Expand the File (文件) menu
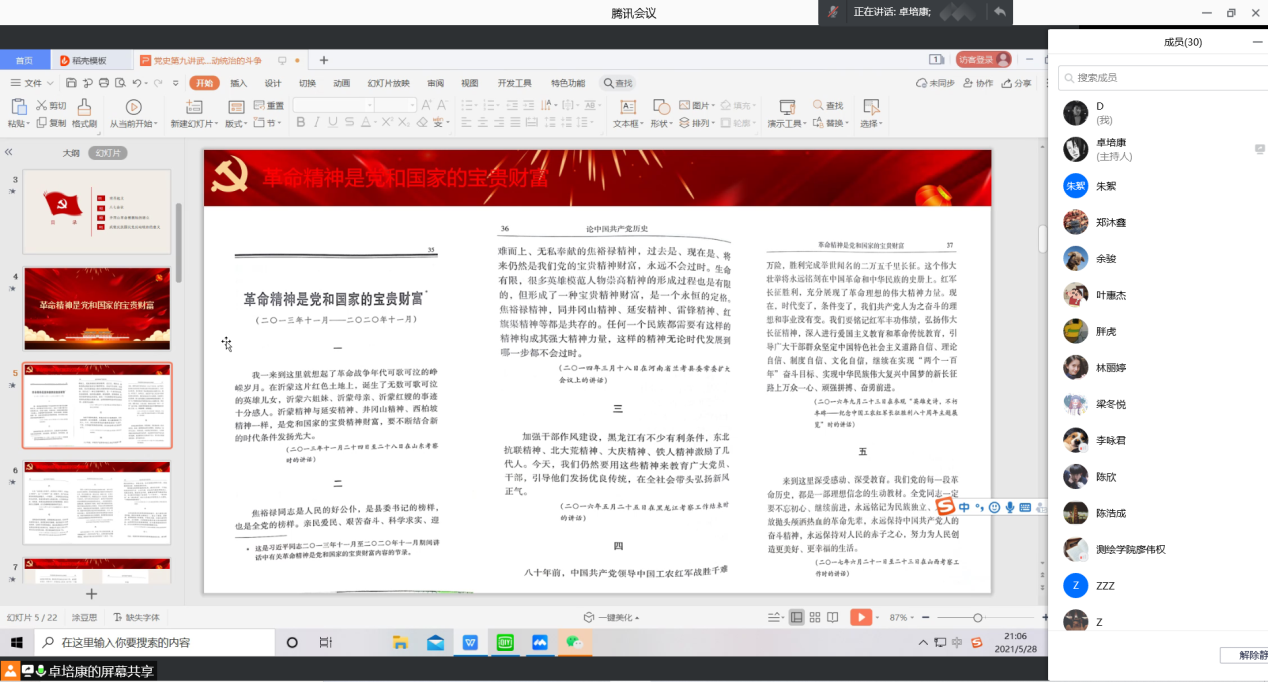Viewport: 1268px width, 682px height. [x=32, y=83]
